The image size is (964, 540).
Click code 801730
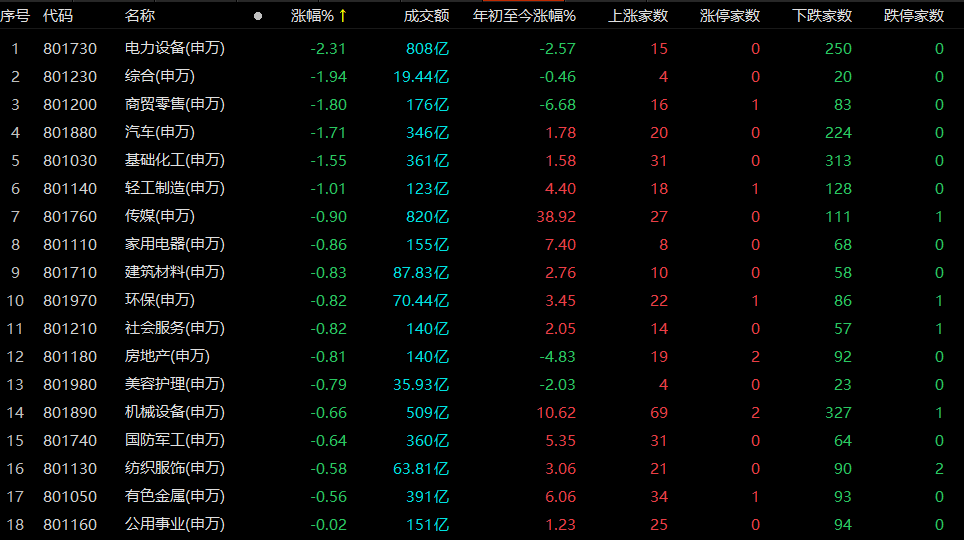[70, 49]
